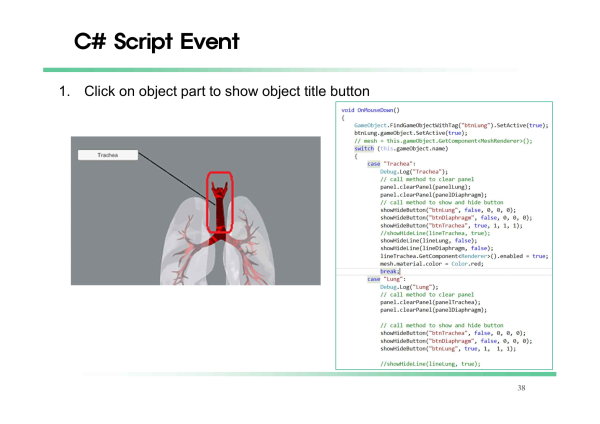Click the "// call method to show and hide button" comment under case Trachea
Screen dimensions: 600x424
tap(442, 202)
